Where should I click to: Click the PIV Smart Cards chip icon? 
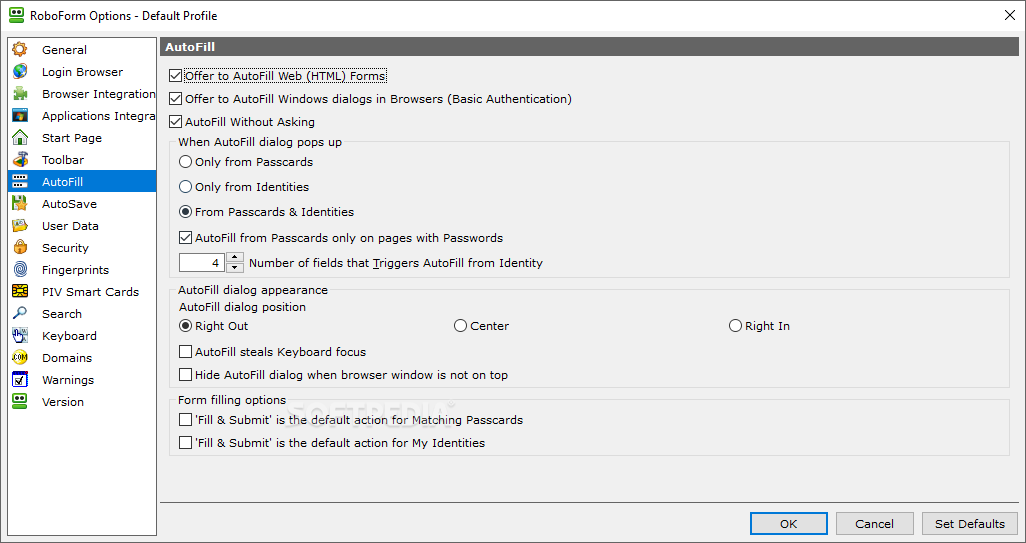[x=20, y=292]
